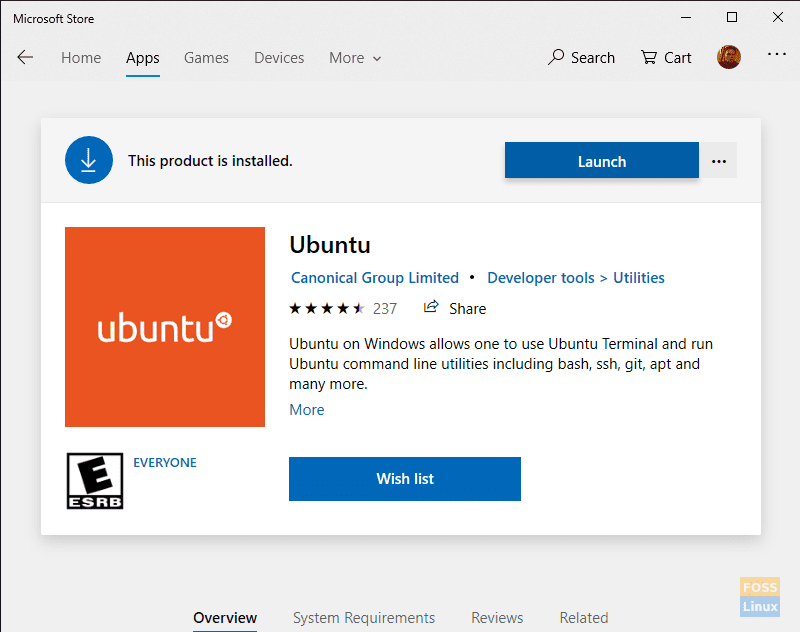Go back with the back arrow
This screenshot has height=632, width=800.
pyautogui.click(x=25, y=57)
